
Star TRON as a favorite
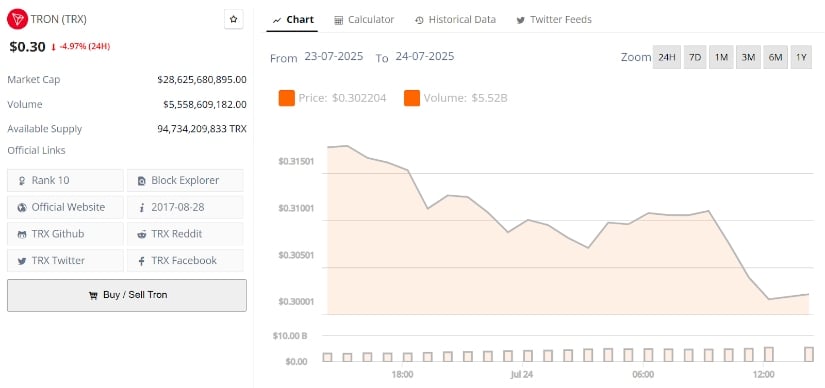point(234,19)
